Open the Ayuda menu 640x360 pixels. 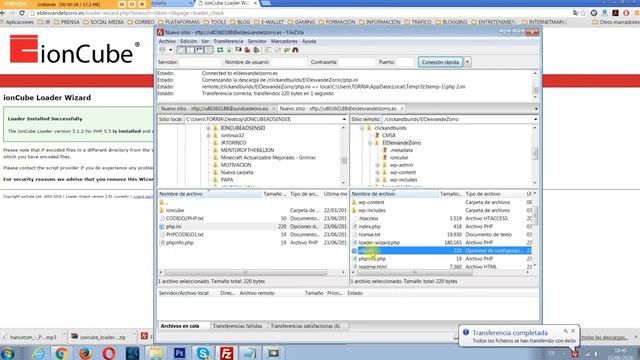click(x=309, y=41)
